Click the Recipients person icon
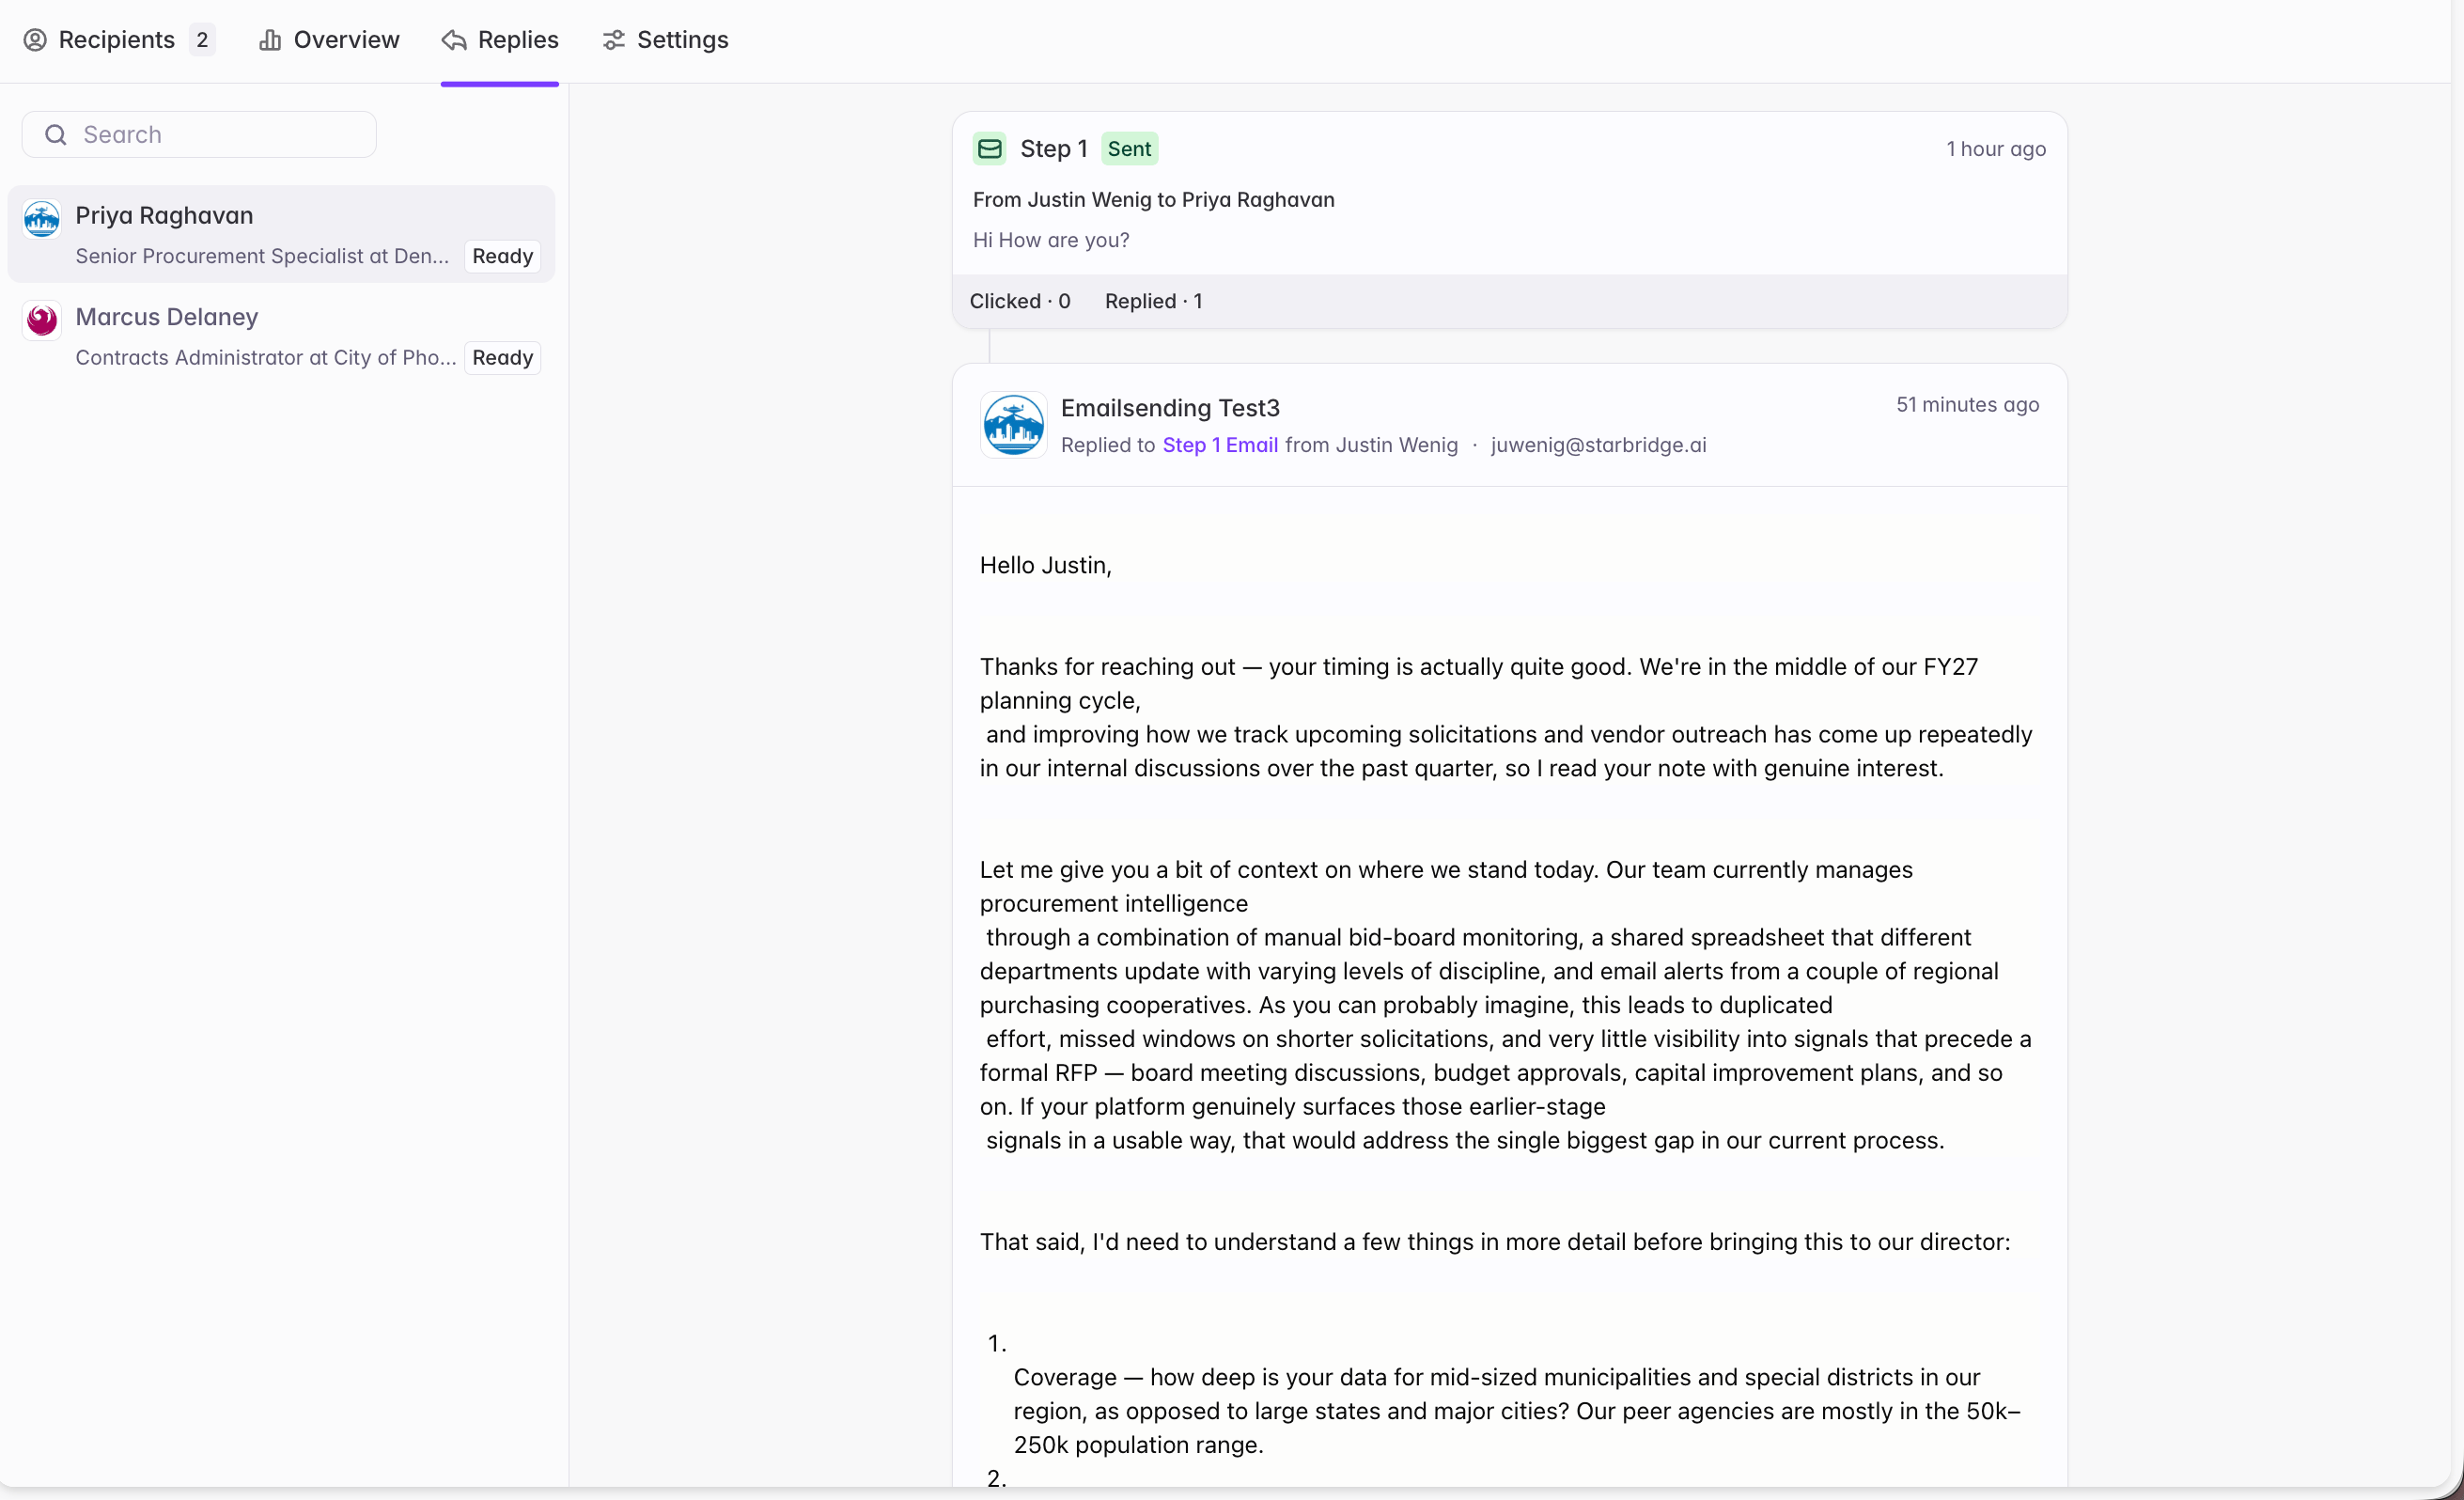 pyautogui.click(x=35, y=40)
